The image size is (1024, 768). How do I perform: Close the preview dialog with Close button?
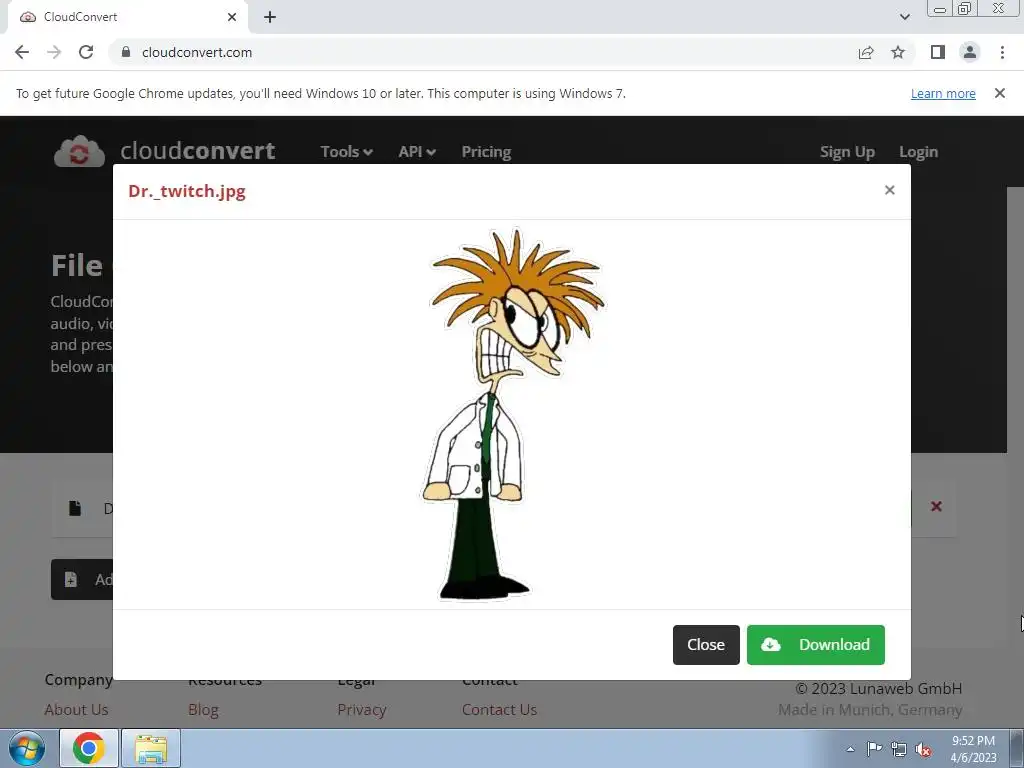(706, 645)
